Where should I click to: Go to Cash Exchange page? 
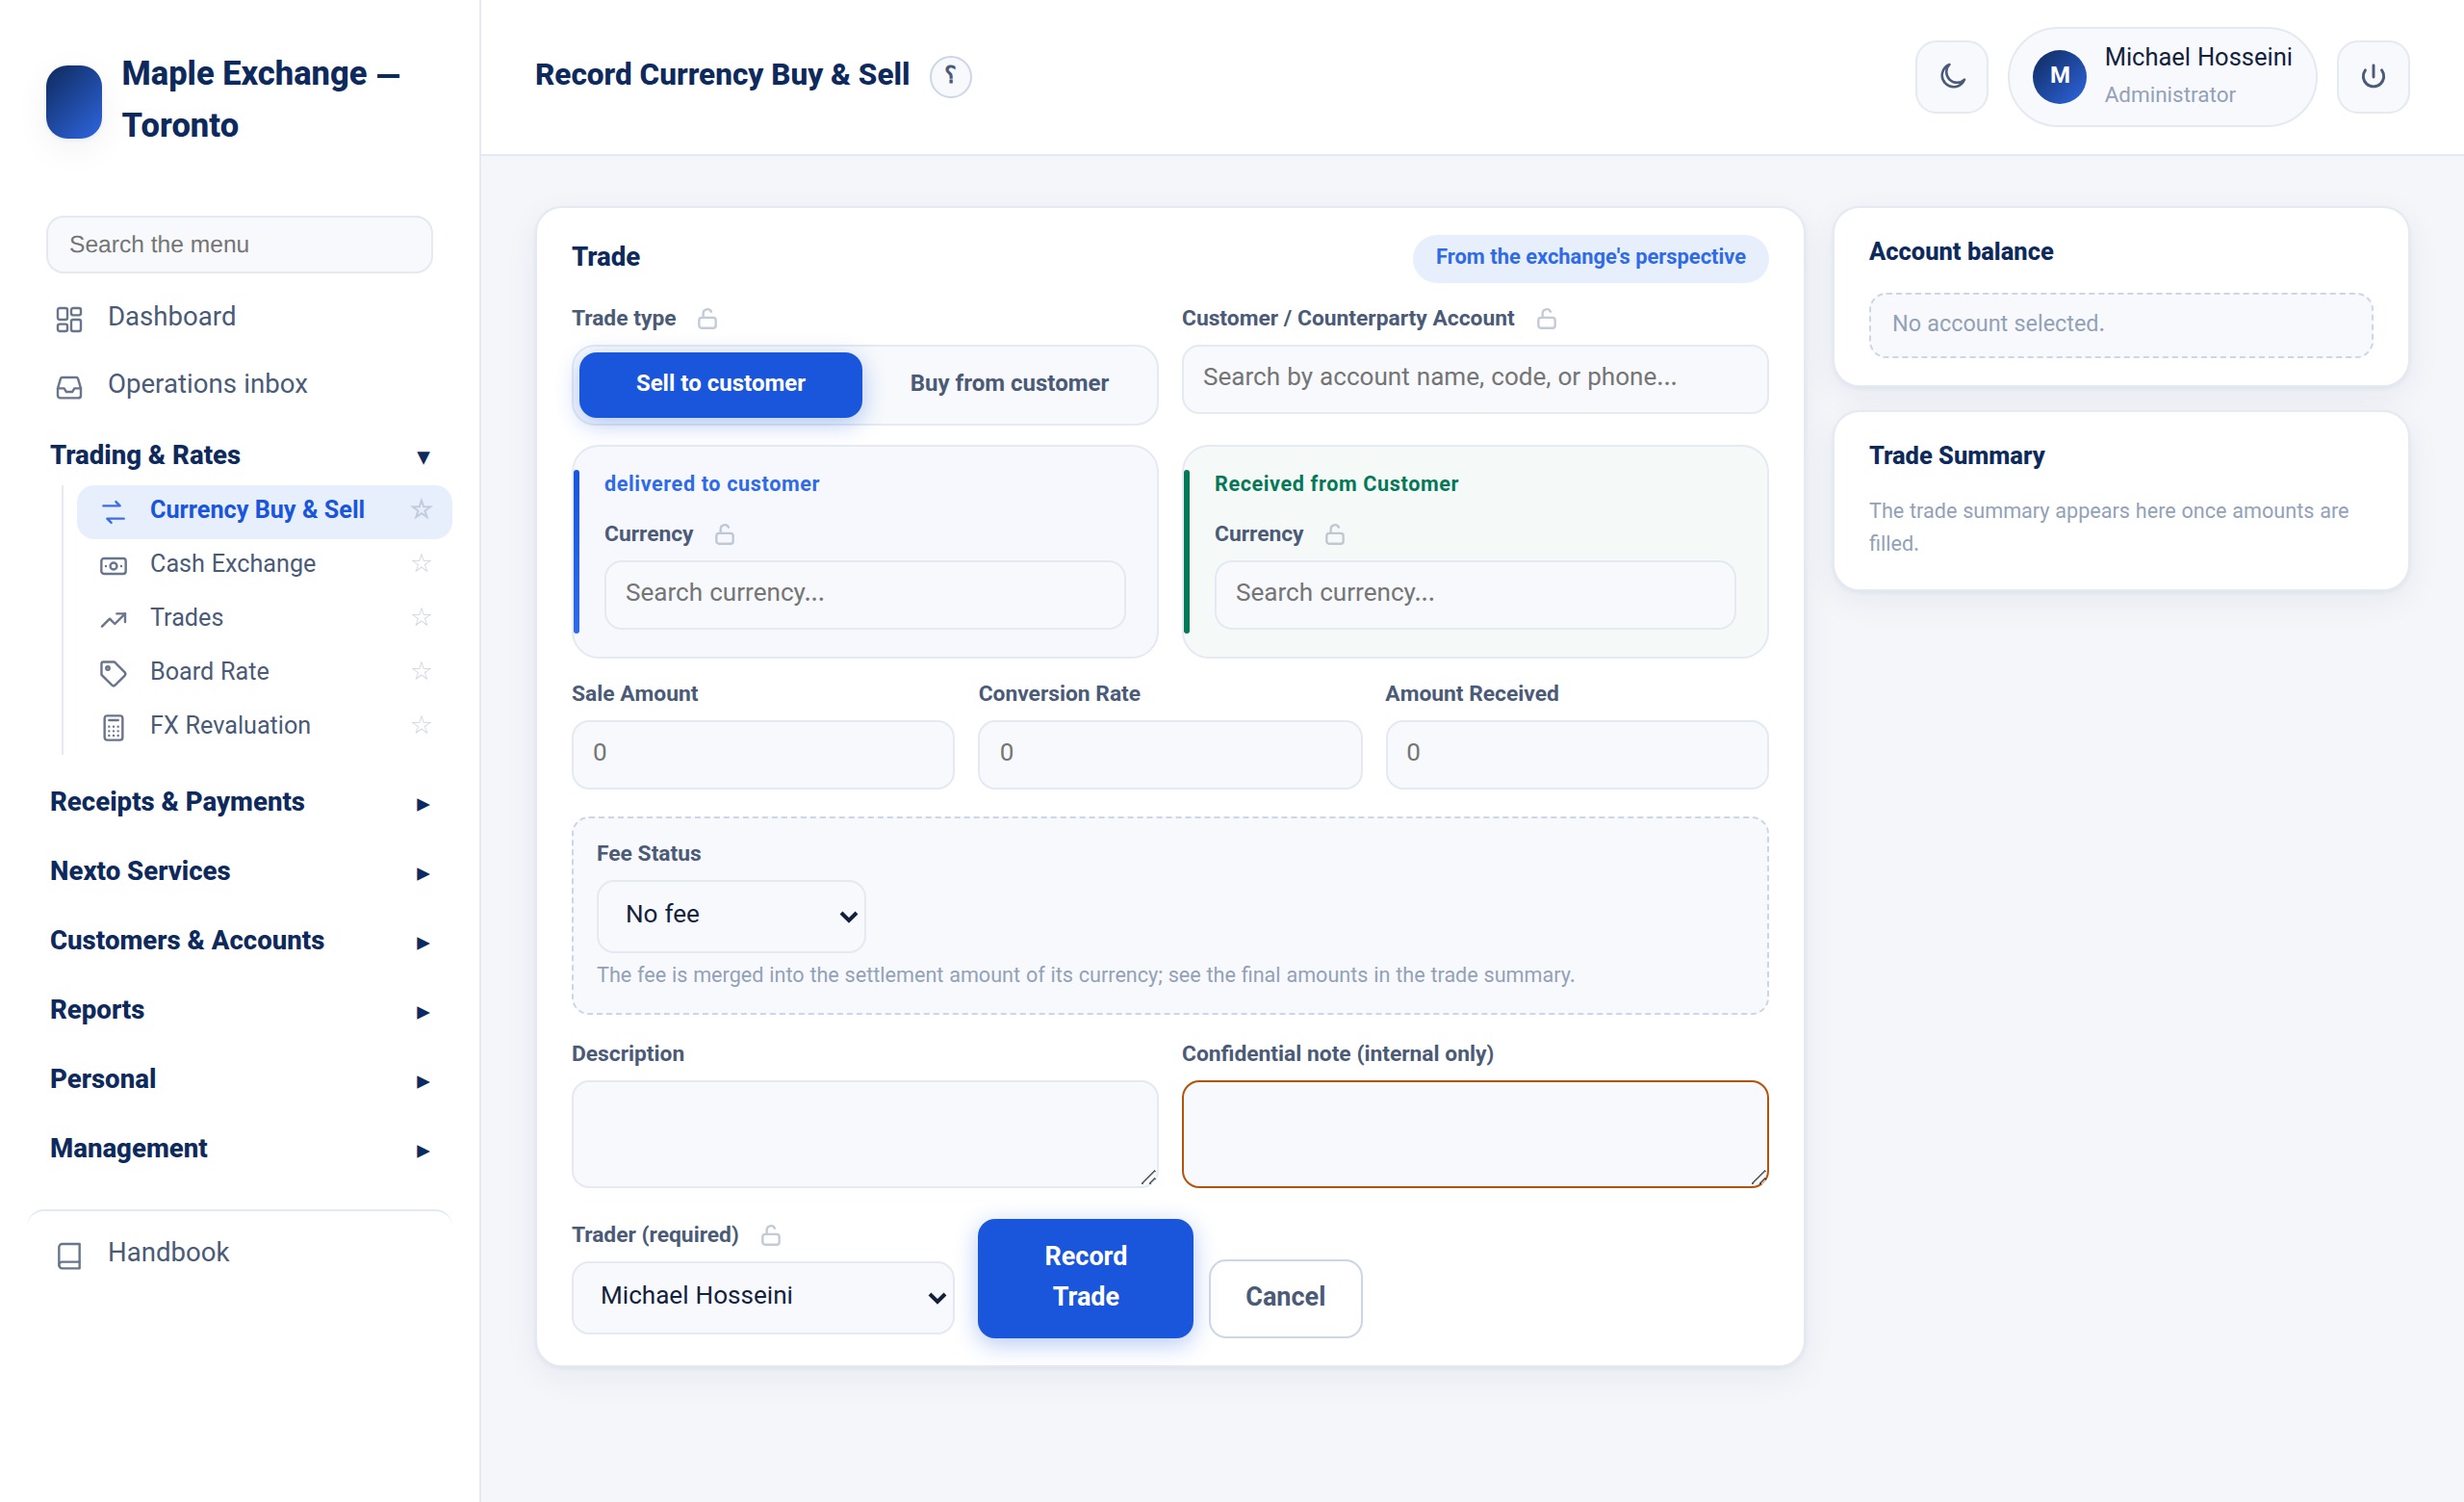264,564
